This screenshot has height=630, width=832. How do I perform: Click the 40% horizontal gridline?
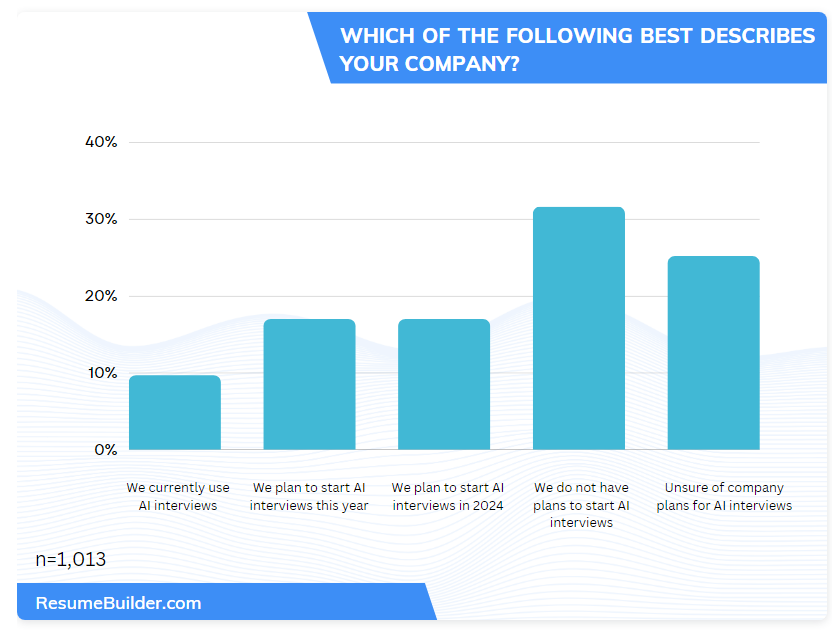click(440, 142)
